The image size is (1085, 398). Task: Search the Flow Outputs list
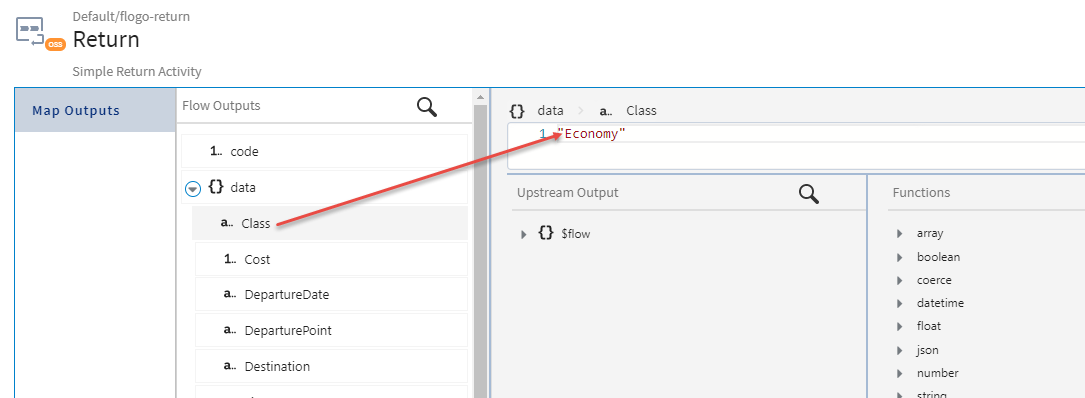coord(427,107)
